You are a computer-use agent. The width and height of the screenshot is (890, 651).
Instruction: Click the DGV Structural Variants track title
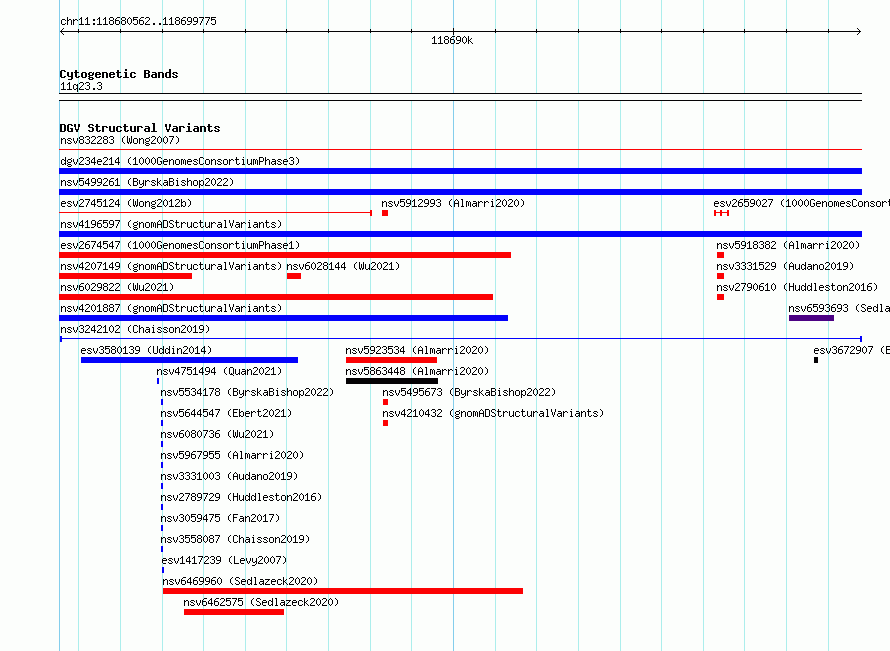[x=140, y=128]
